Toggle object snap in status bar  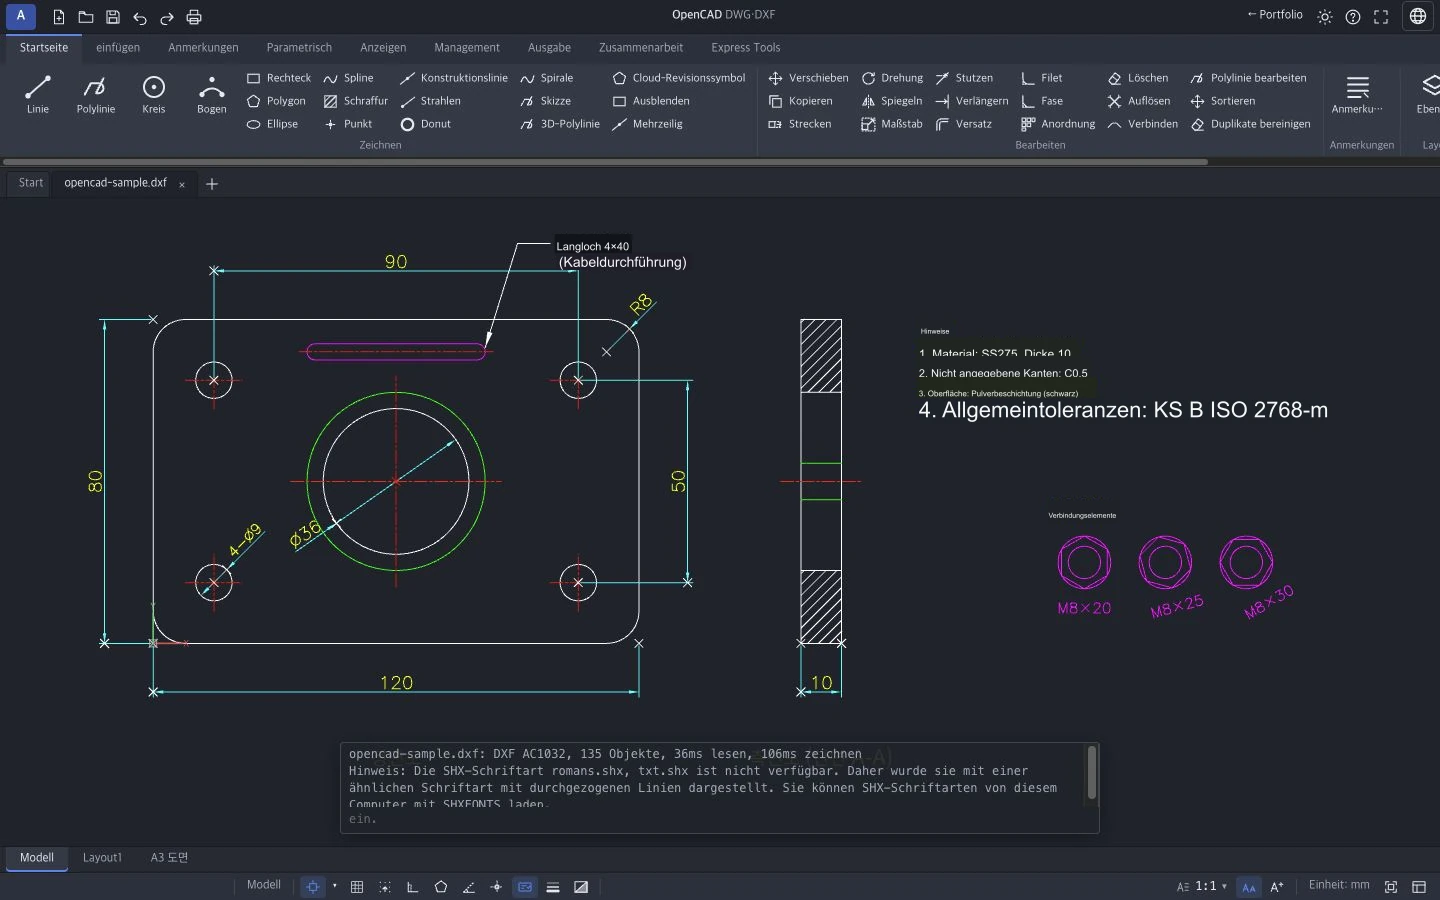pos(313,887)
